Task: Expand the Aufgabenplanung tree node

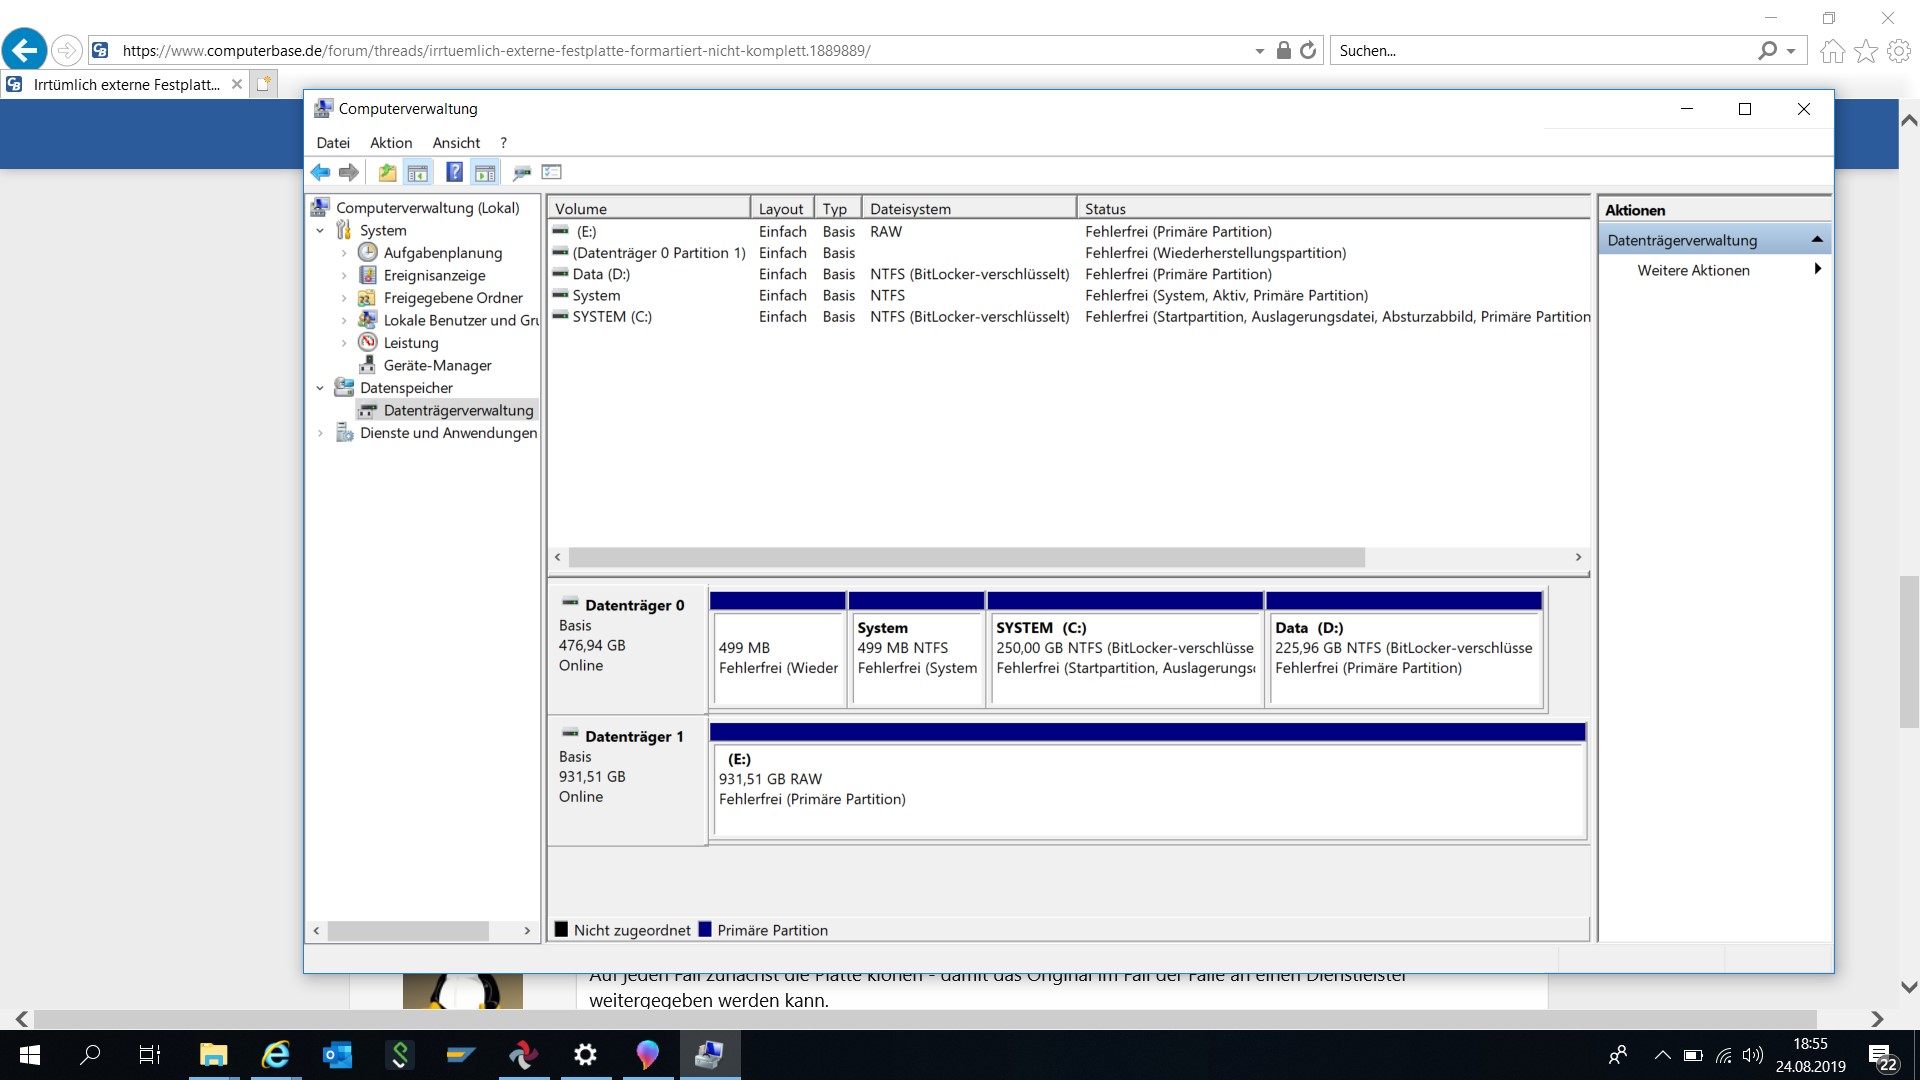Action: click(344, 253)
